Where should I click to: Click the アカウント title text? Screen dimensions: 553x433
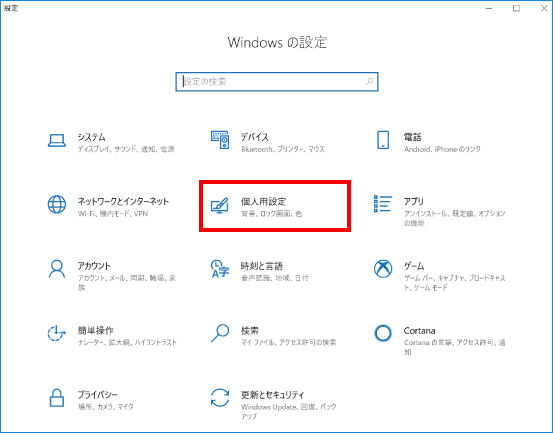coord(94,266)
